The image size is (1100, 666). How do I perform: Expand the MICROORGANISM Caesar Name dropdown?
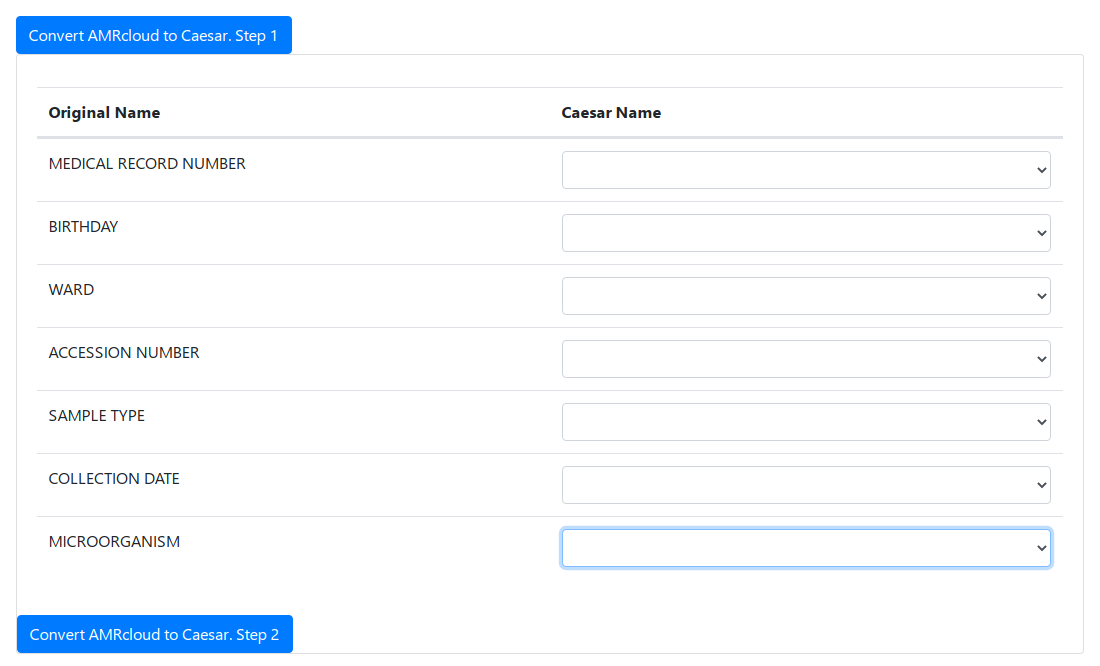coord(806,548)
